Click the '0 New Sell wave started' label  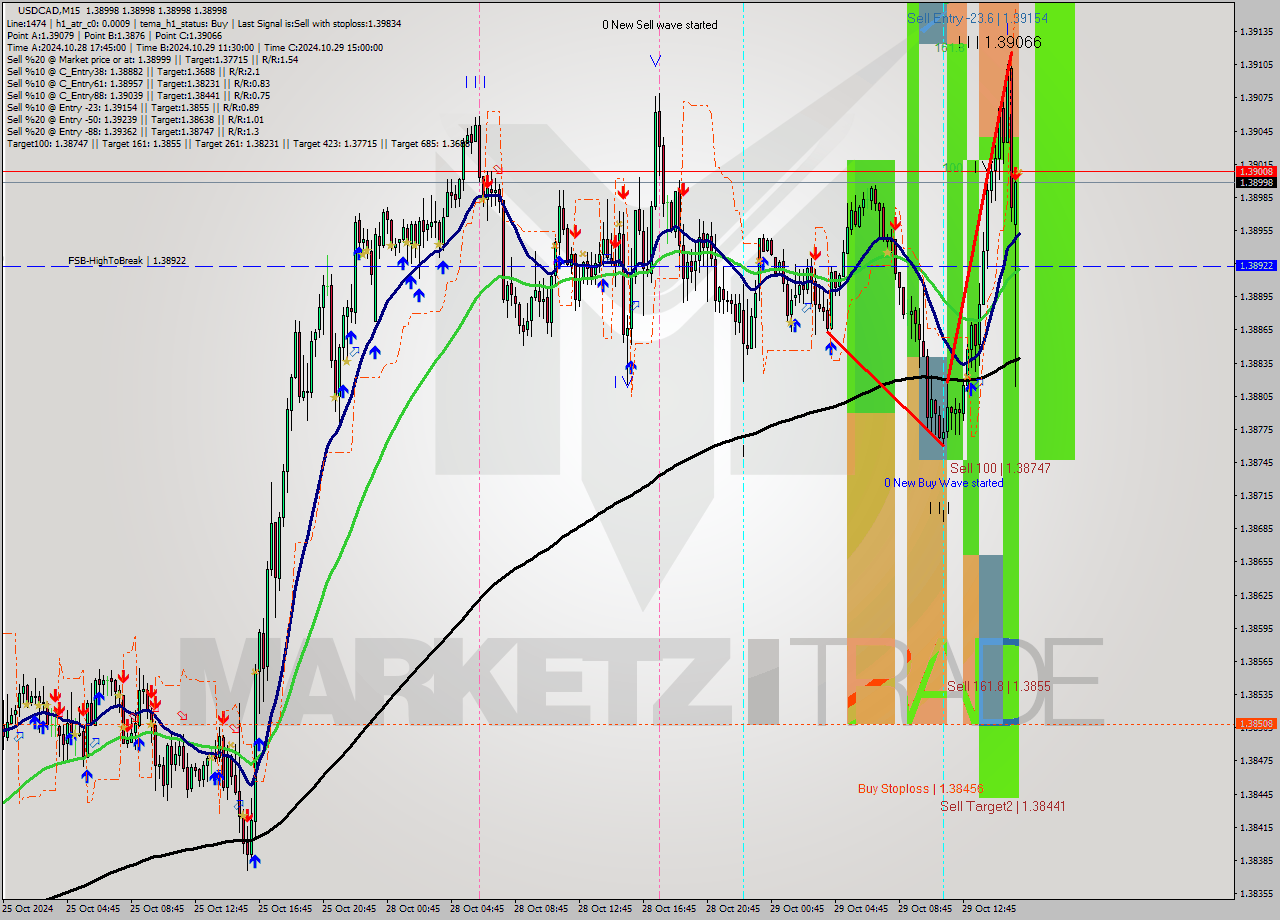[x=659, y=25]
